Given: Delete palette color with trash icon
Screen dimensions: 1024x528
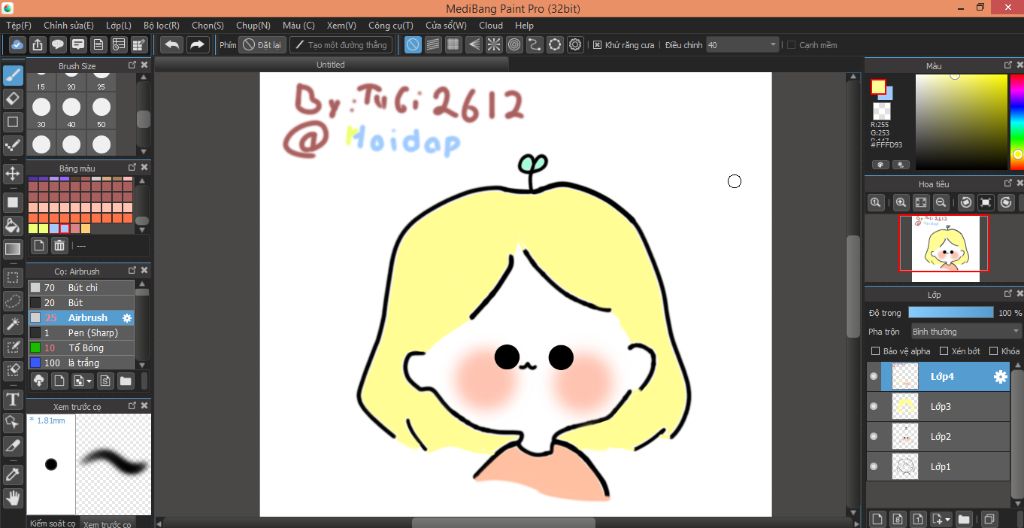Looking at the screenshot, I should [x=59, y=246].
